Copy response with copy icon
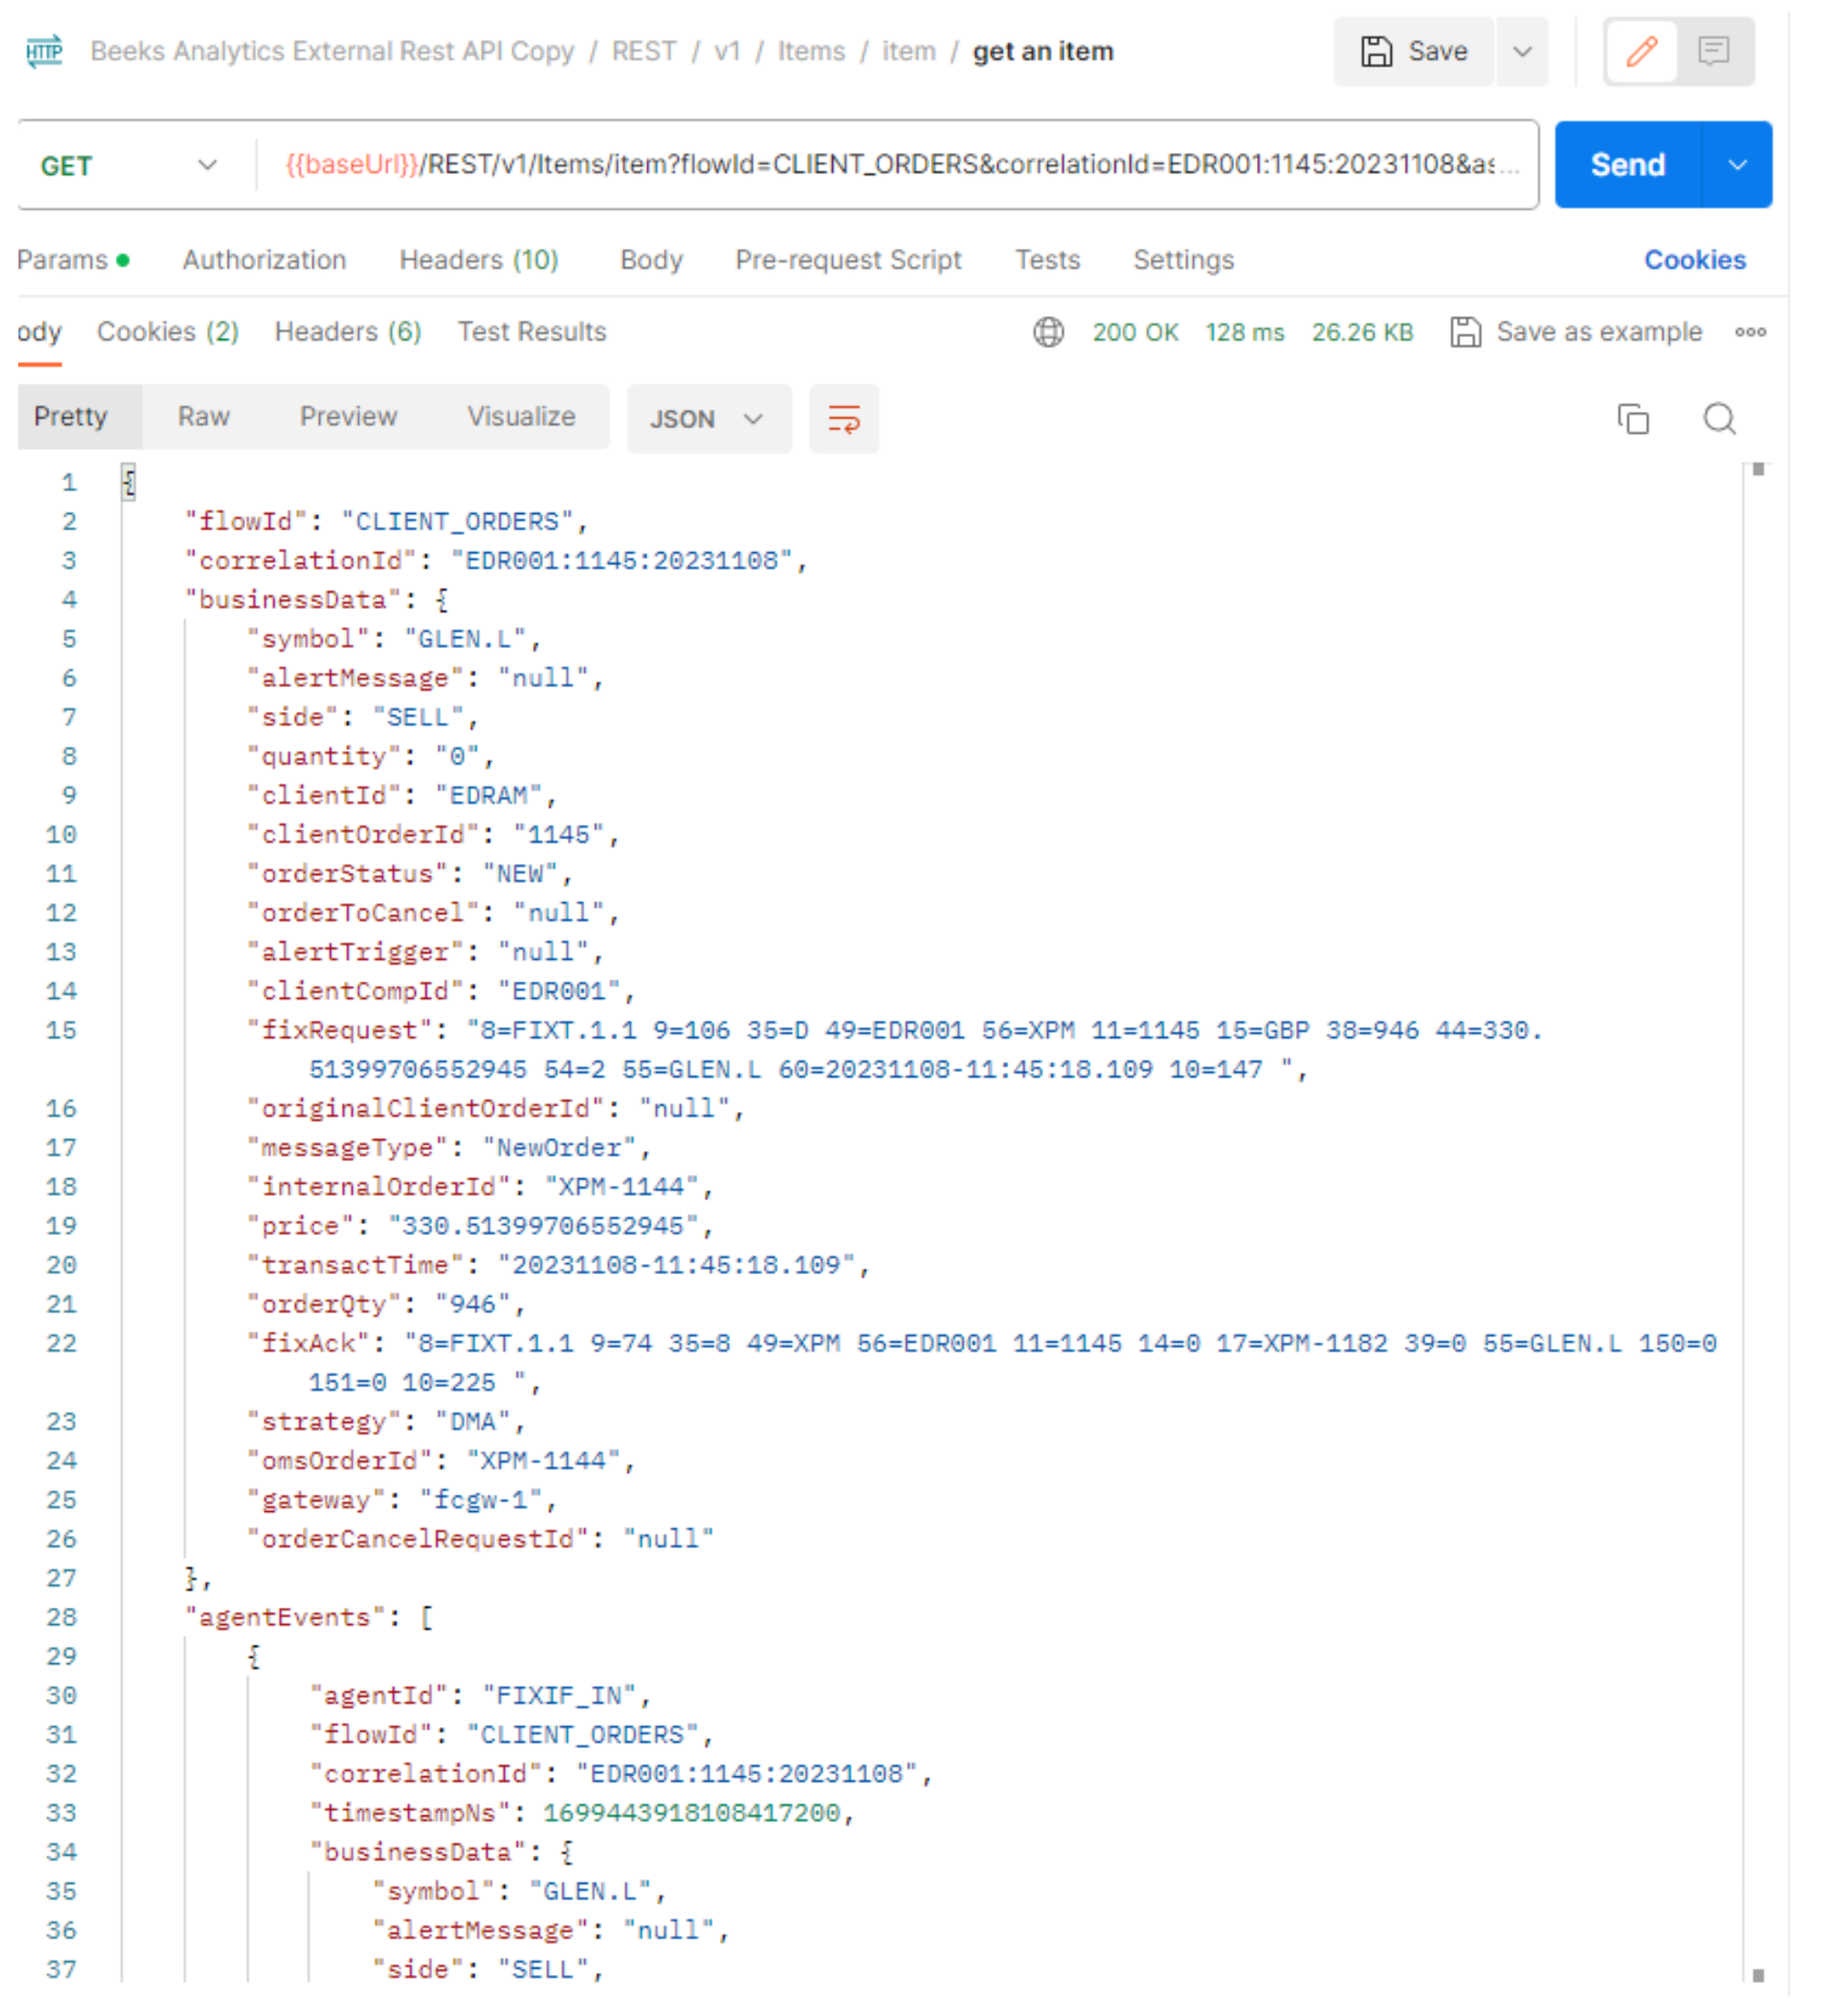Image resolution: width=1823 pixels, height=2016 pixels. (1632, 419)
